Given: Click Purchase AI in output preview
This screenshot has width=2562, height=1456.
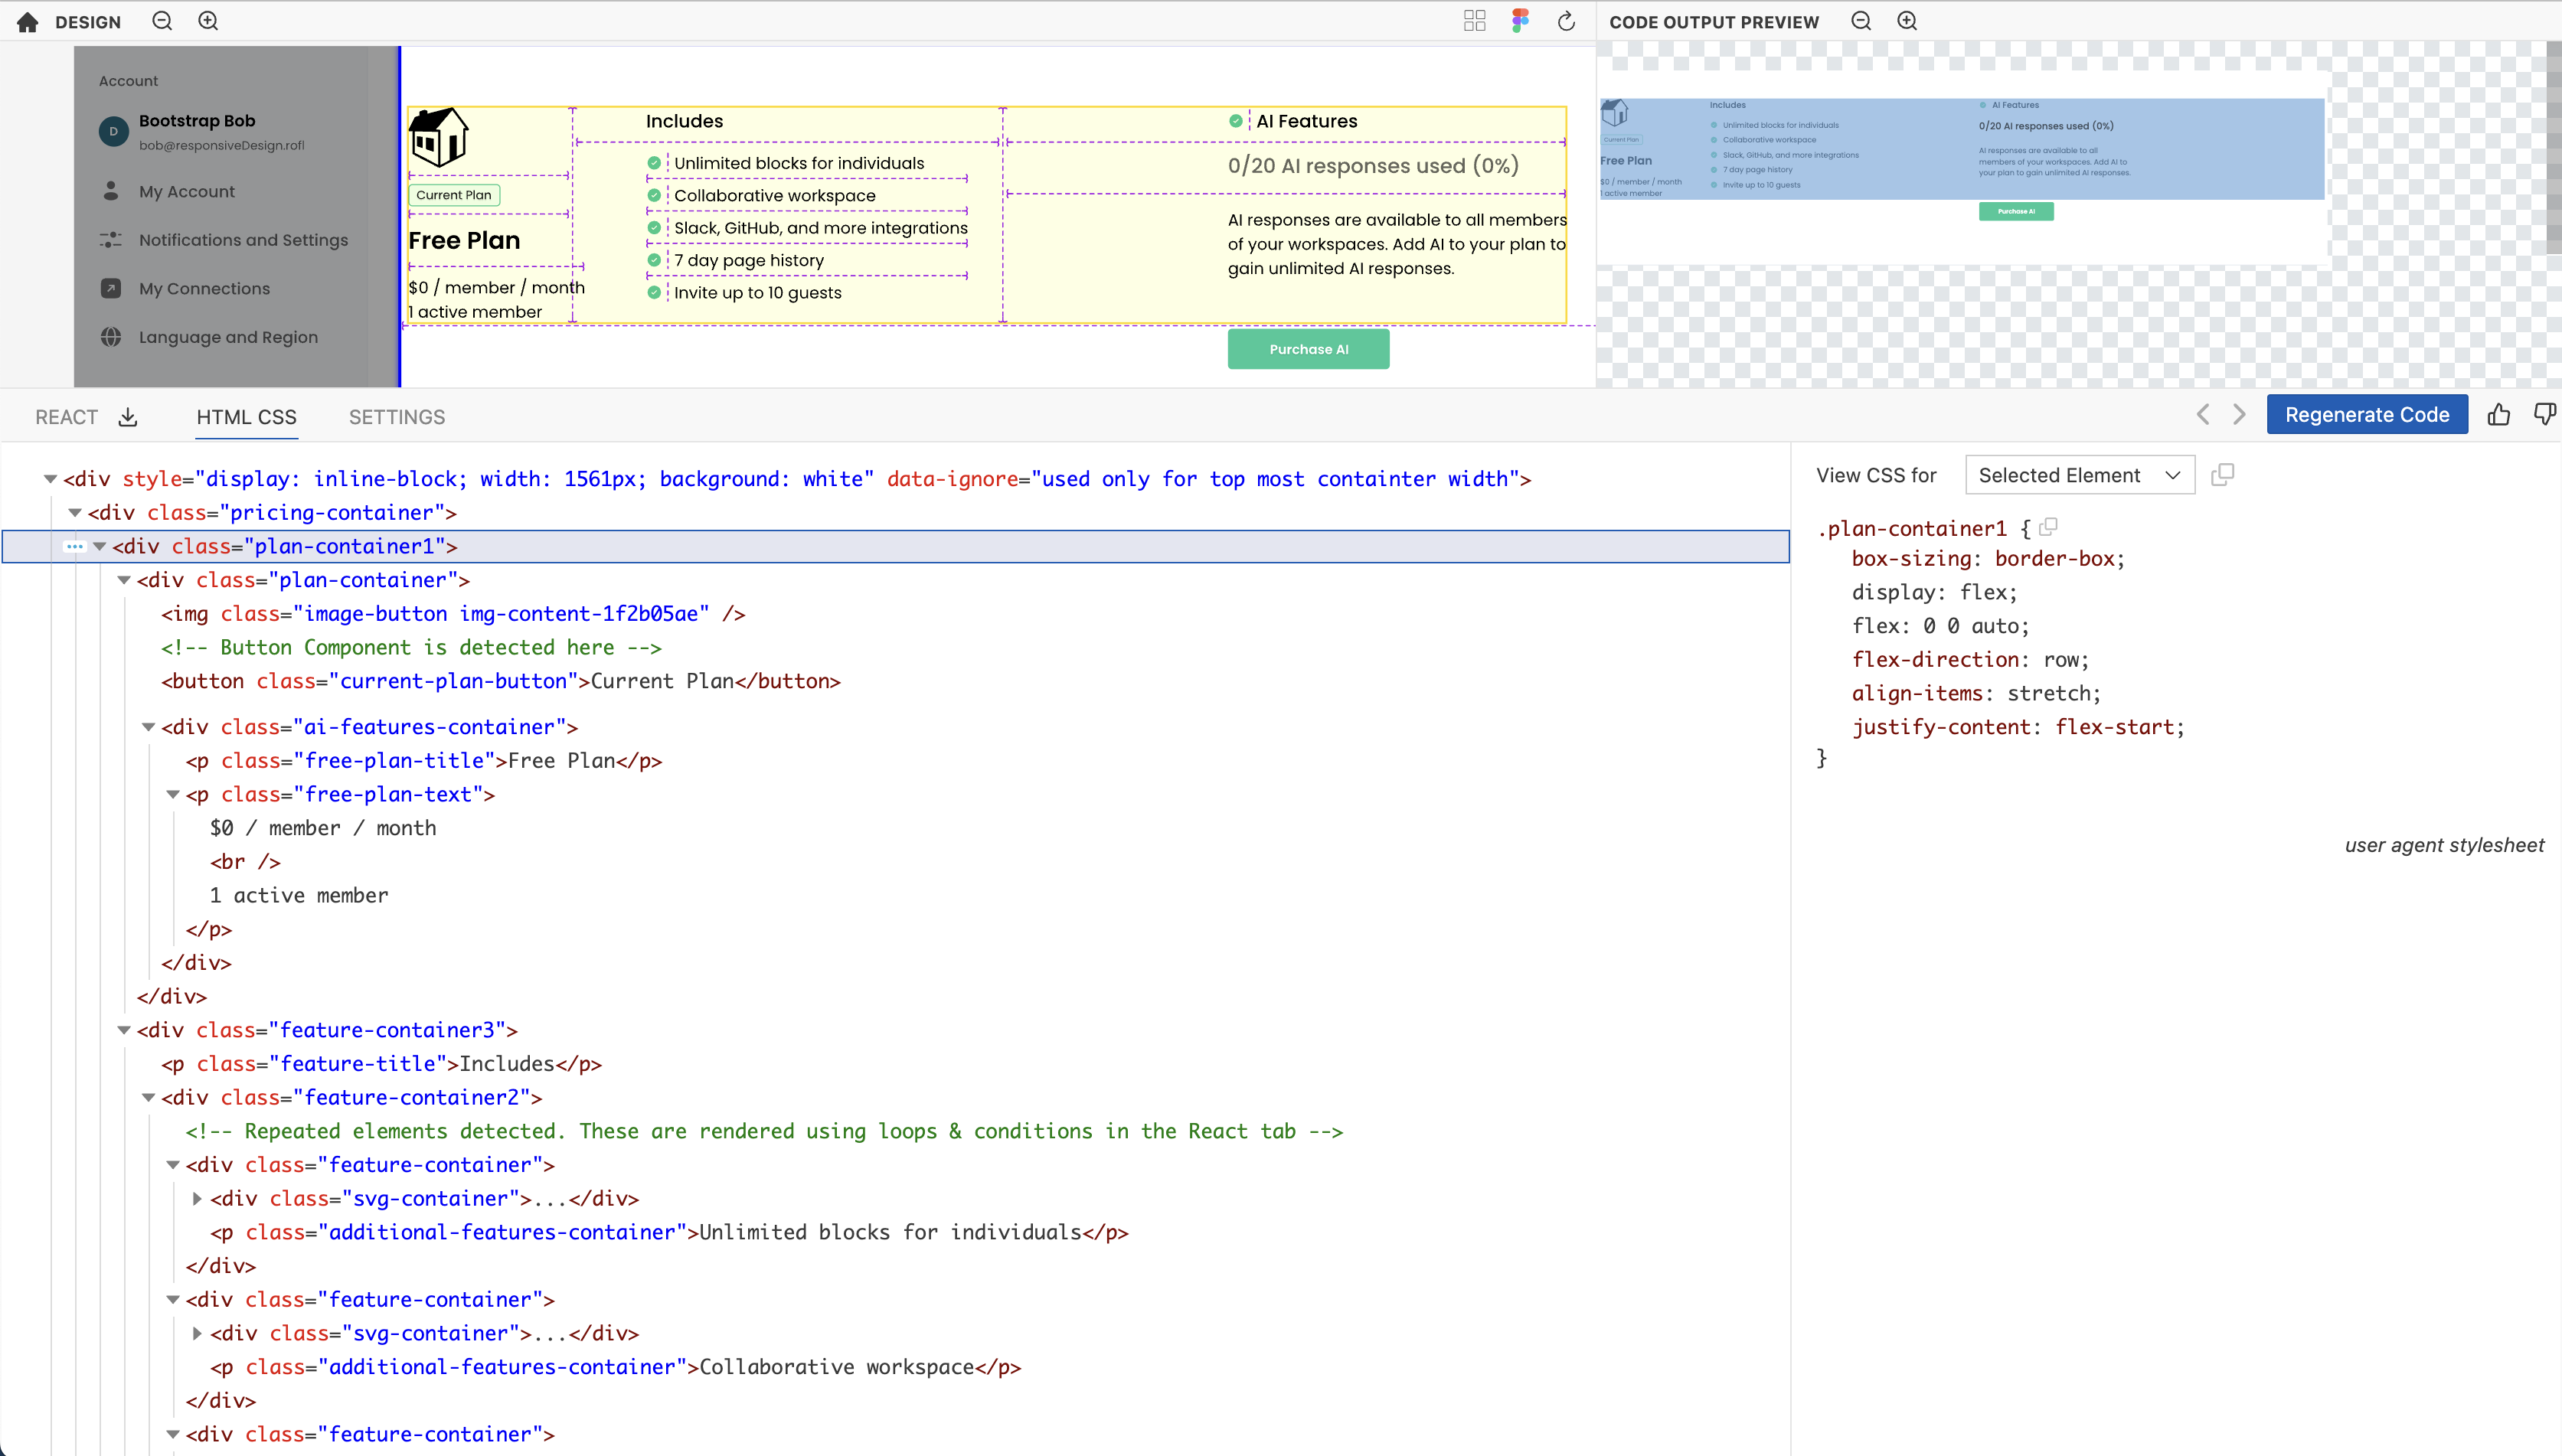Looking at the screenshot, I should coord(2016,211).
